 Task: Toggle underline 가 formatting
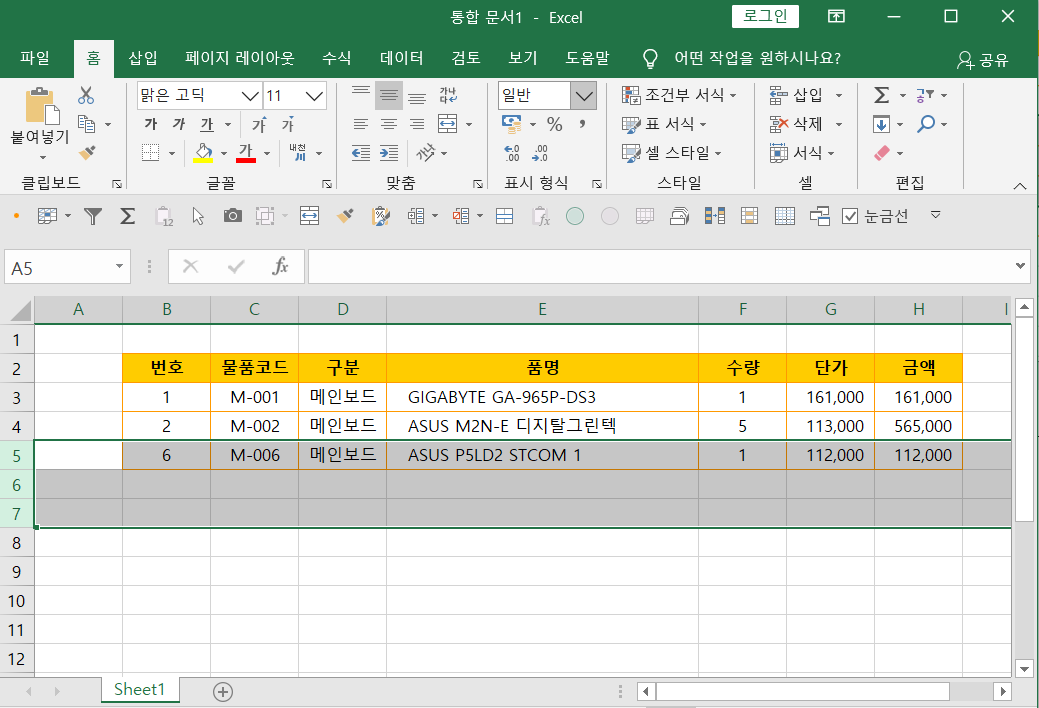pos(207,124)
